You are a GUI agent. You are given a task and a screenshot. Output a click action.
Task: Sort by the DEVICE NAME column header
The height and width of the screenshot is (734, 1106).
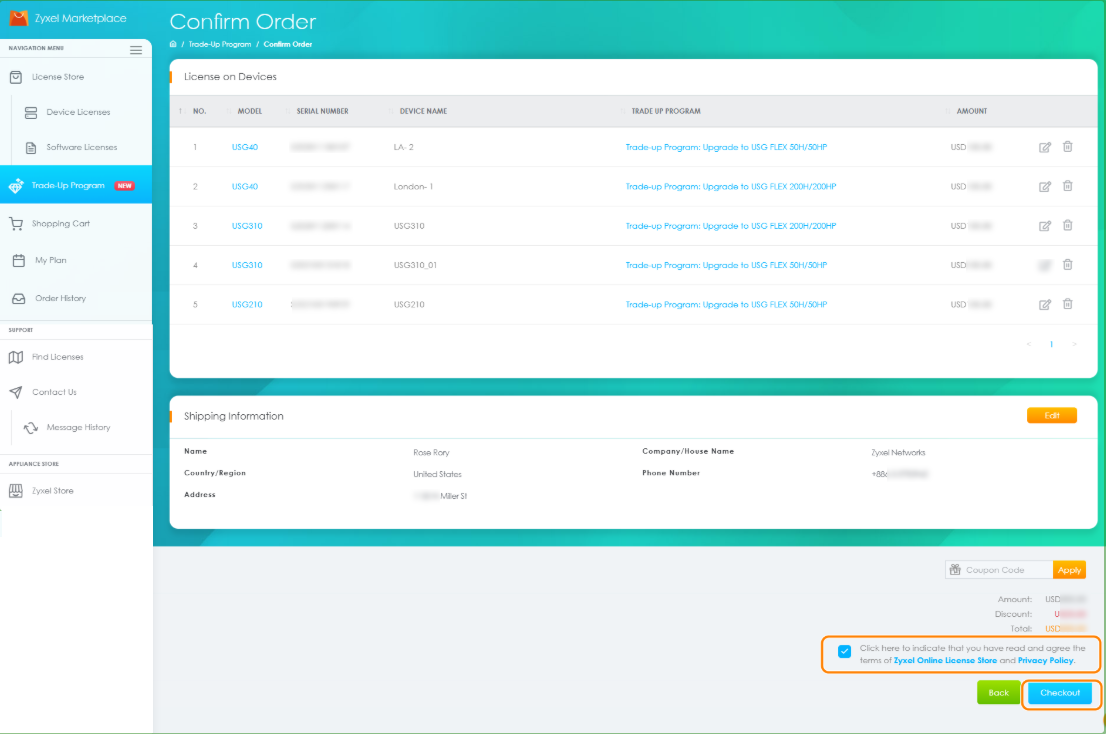point(423,111)
